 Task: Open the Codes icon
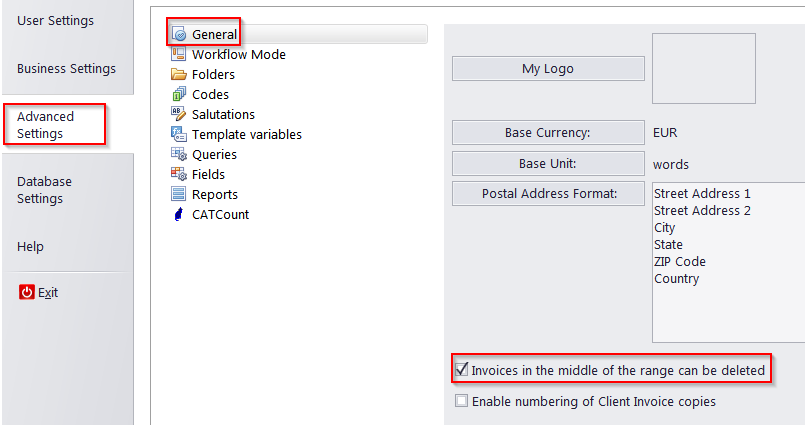point(179,94)
